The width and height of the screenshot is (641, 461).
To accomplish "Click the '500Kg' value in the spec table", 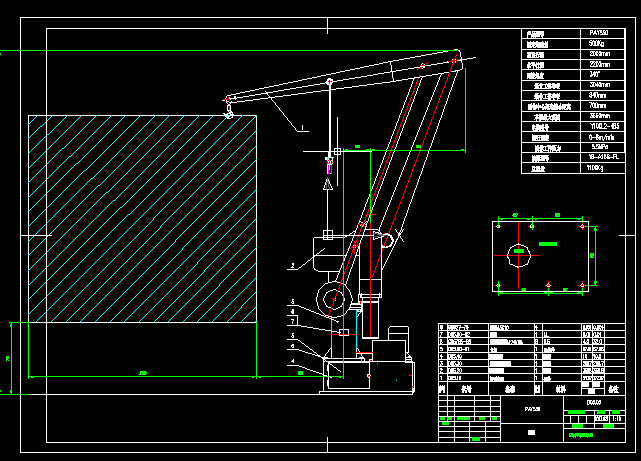I will 596,43.
